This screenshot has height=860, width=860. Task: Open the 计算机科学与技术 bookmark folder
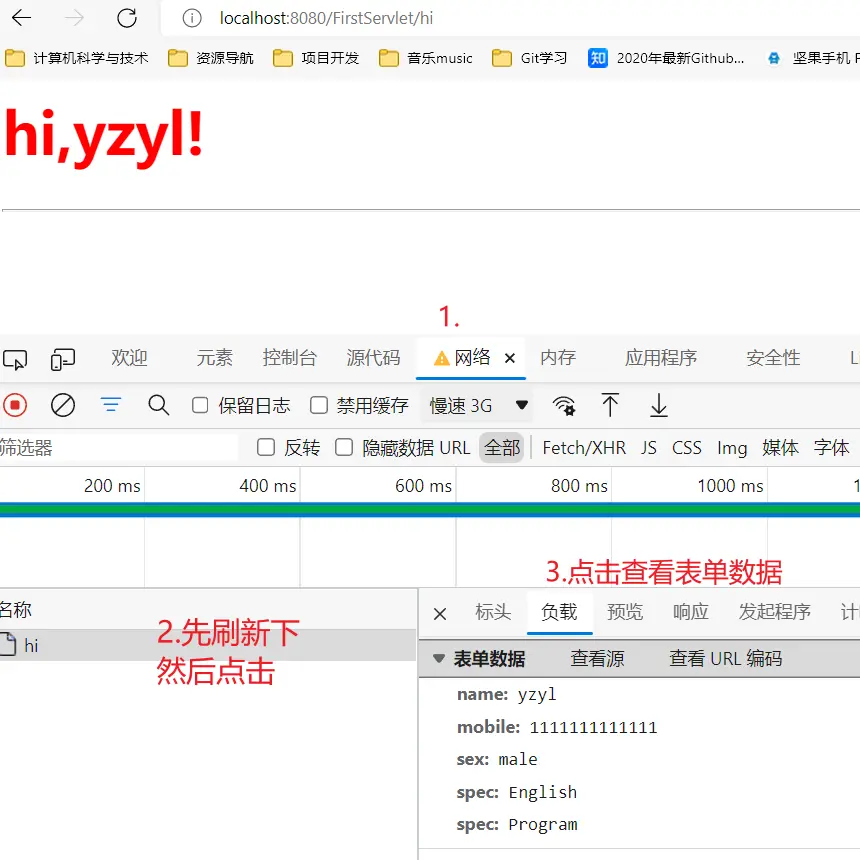pos(78,58)
